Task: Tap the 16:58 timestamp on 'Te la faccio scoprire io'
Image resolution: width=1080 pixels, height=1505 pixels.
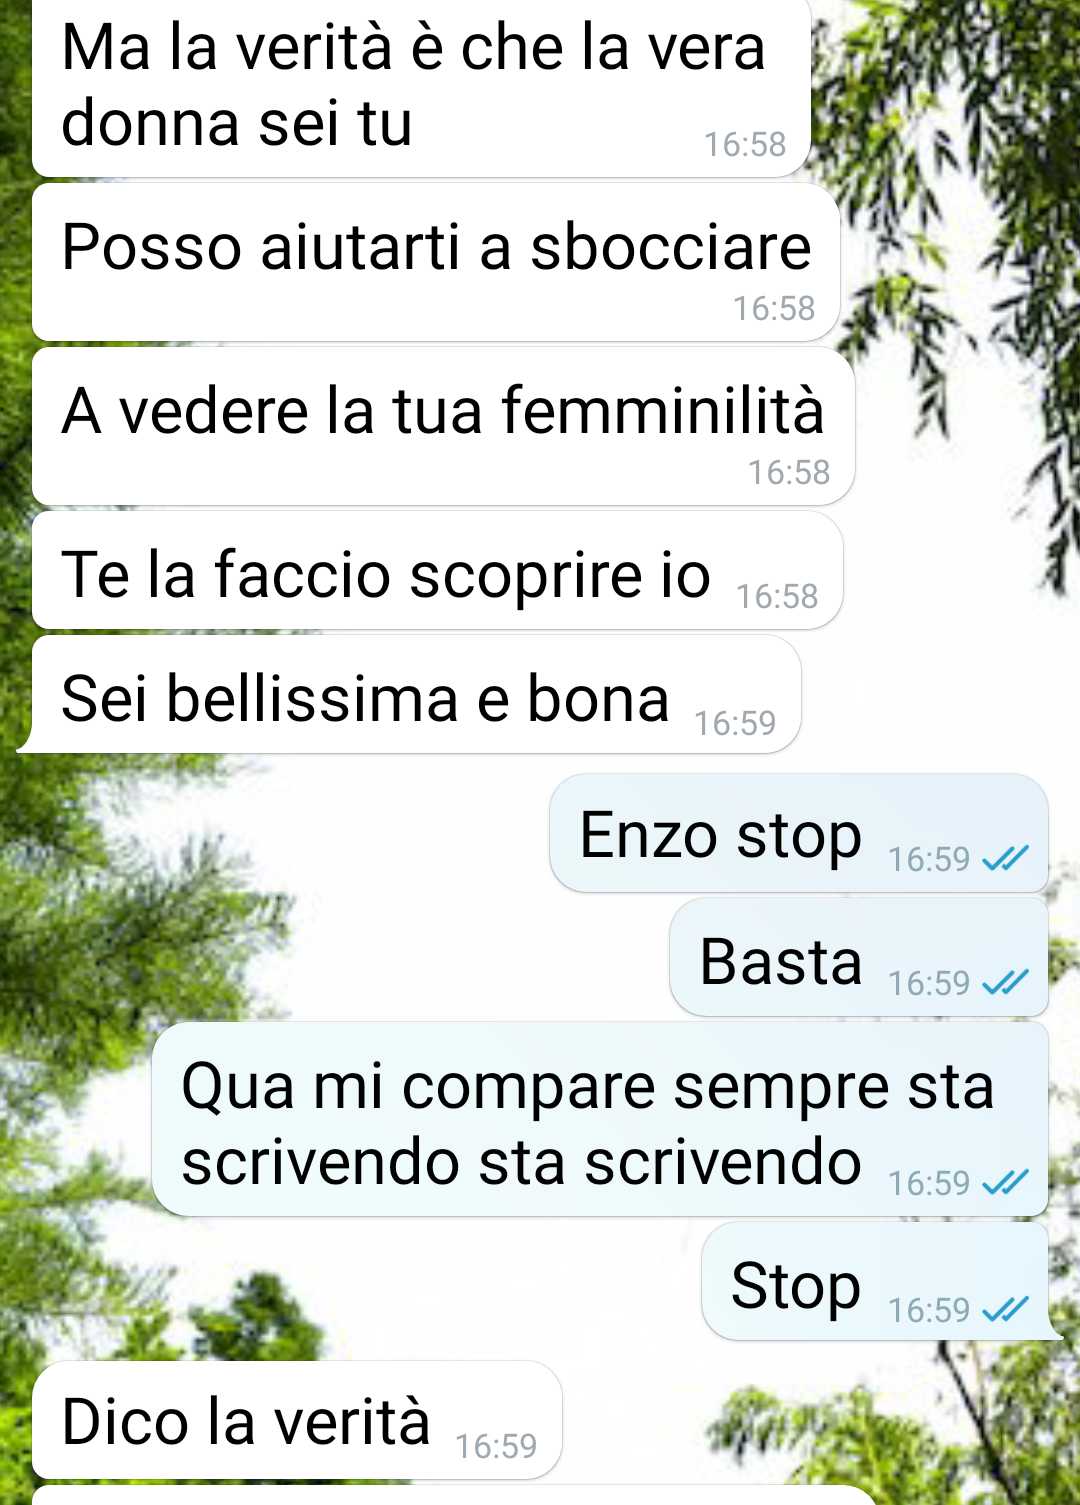Action: click(777, 596)
